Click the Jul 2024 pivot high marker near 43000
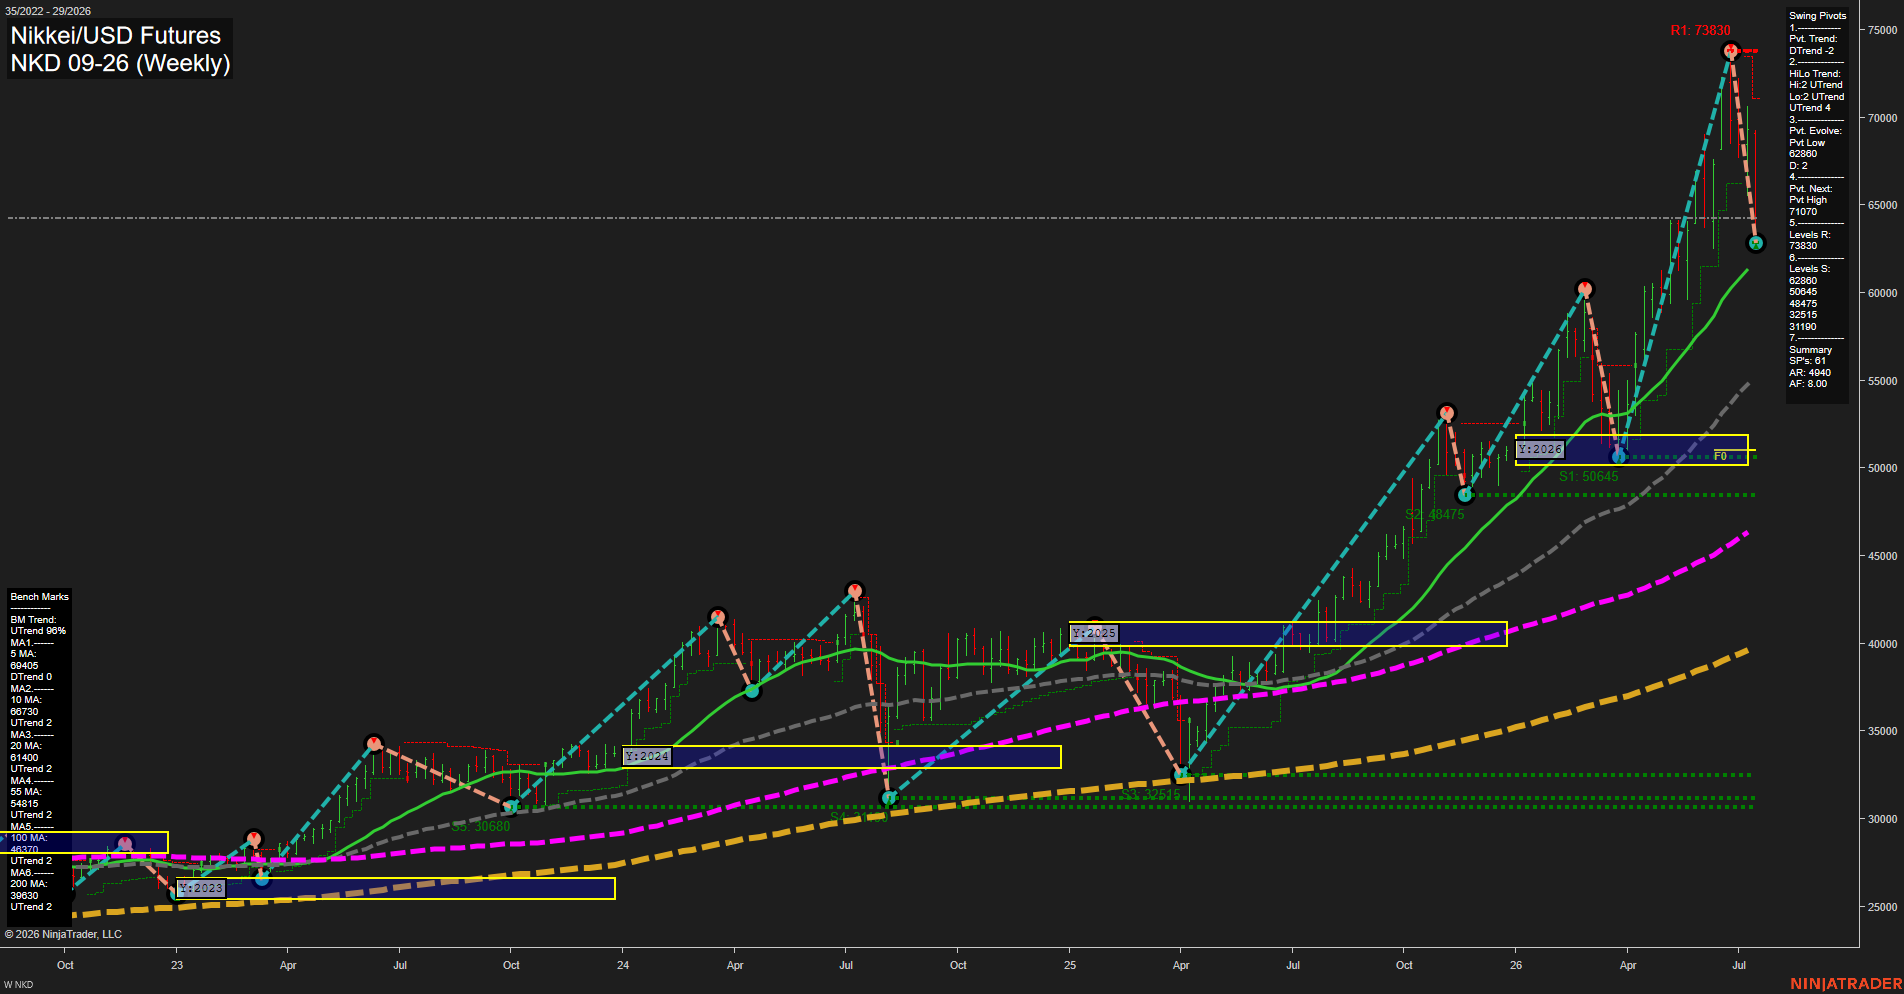 (854, 590)
